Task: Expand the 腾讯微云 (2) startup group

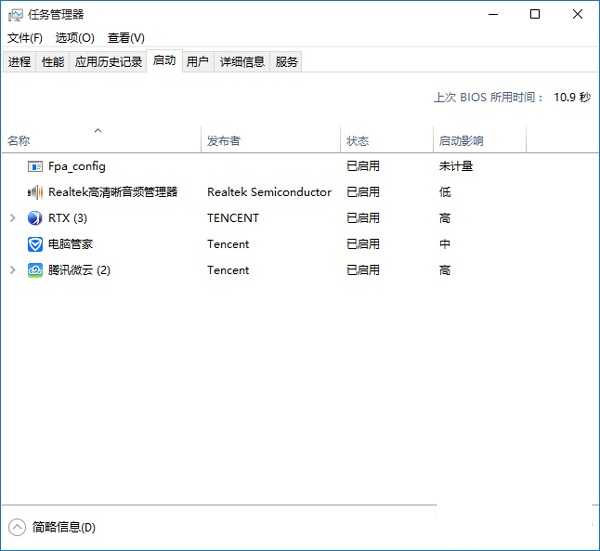Action: [13, 270]
